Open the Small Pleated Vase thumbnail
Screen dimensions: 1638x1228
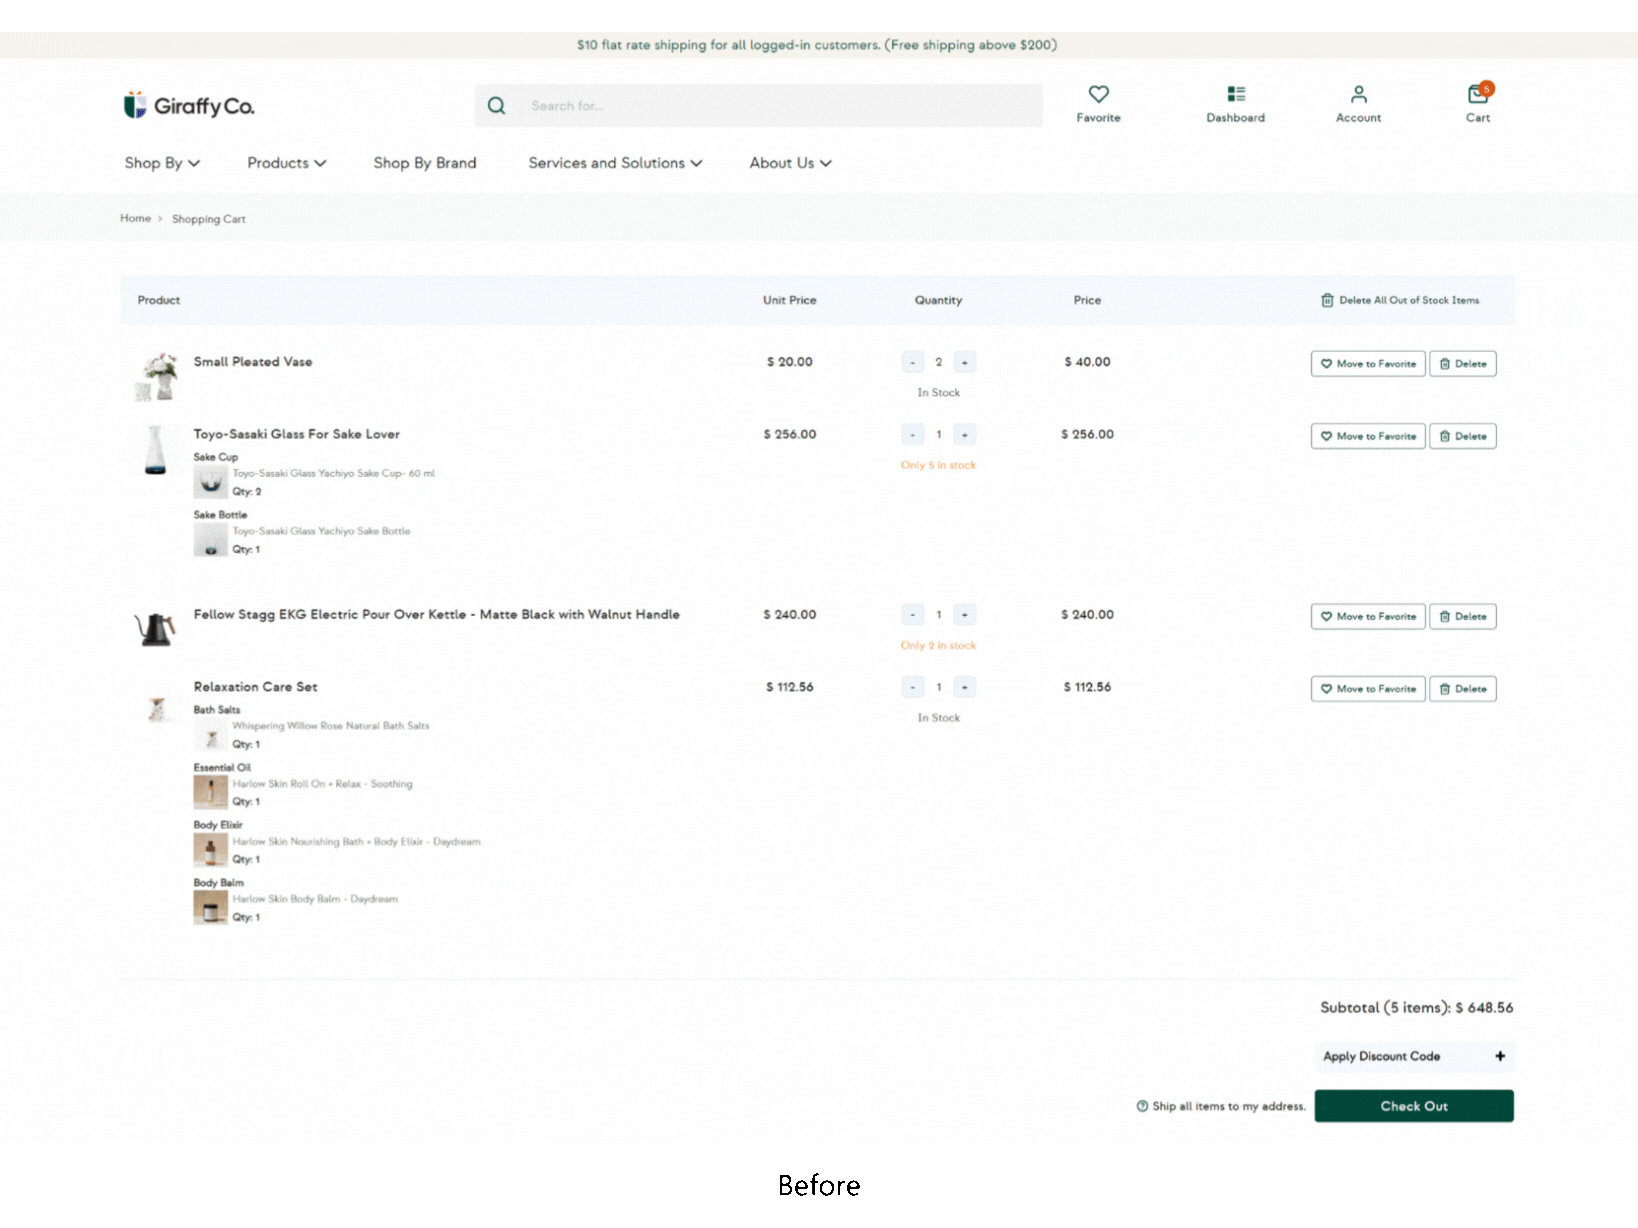(156, 376)
